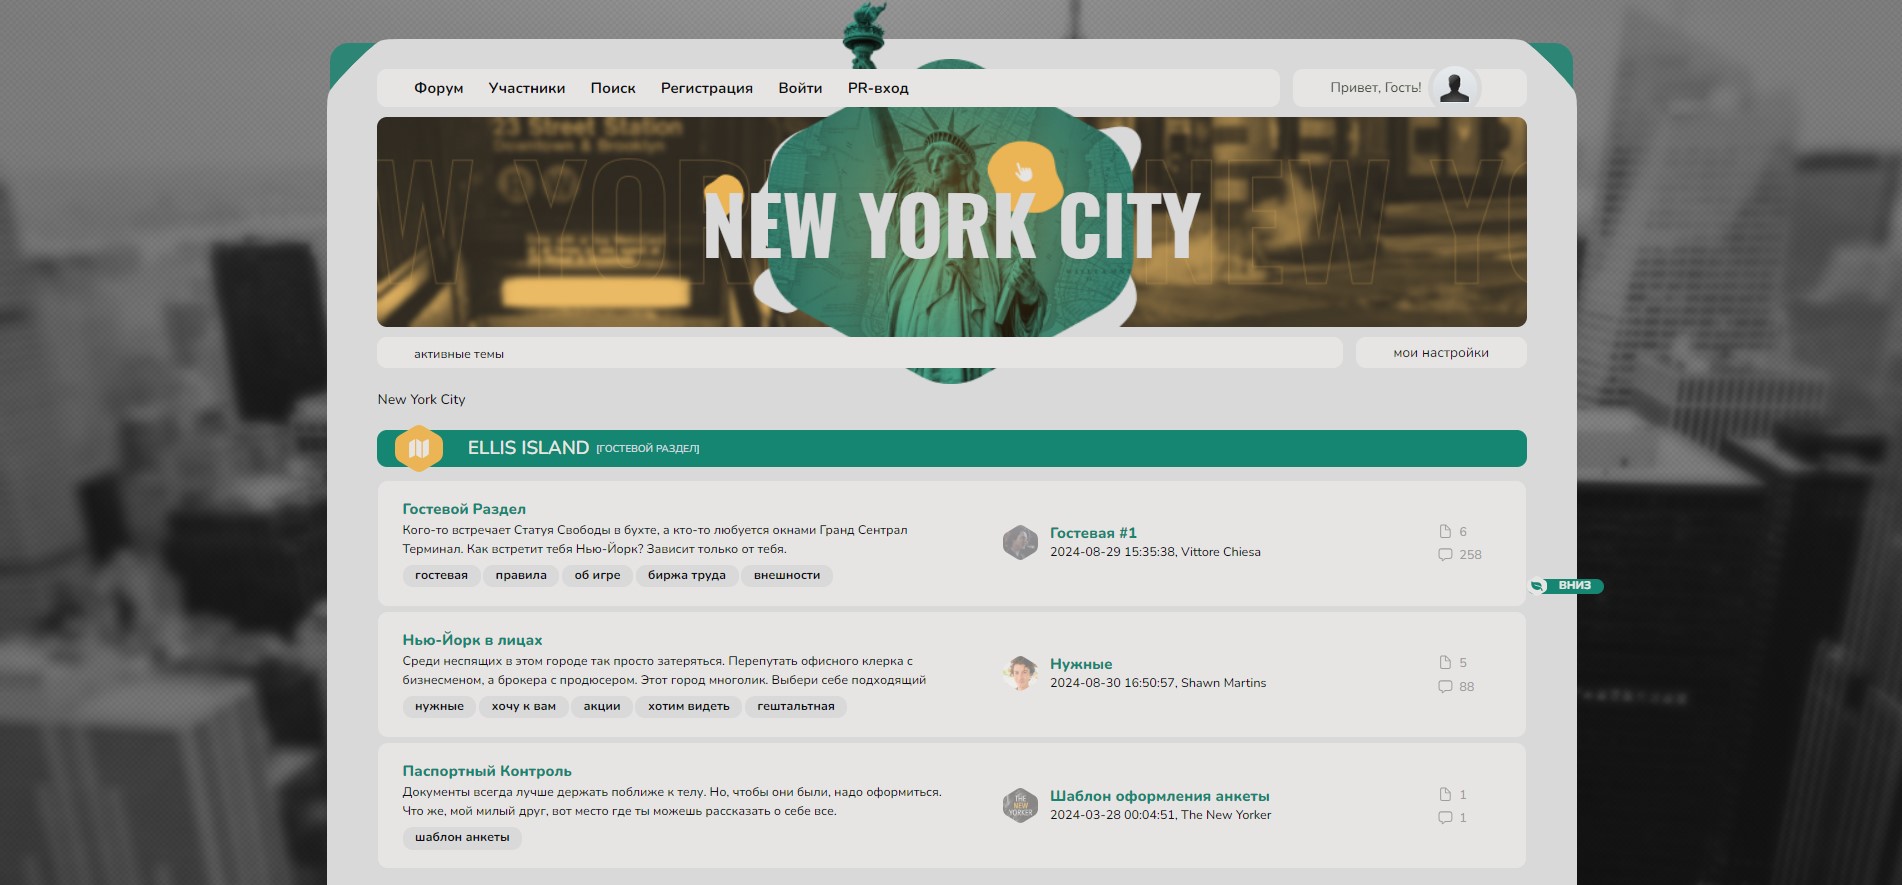Open Нью-Йорк в лицах forum
The width and height of the screenshot is (1902, 885).
click(472, 640)
